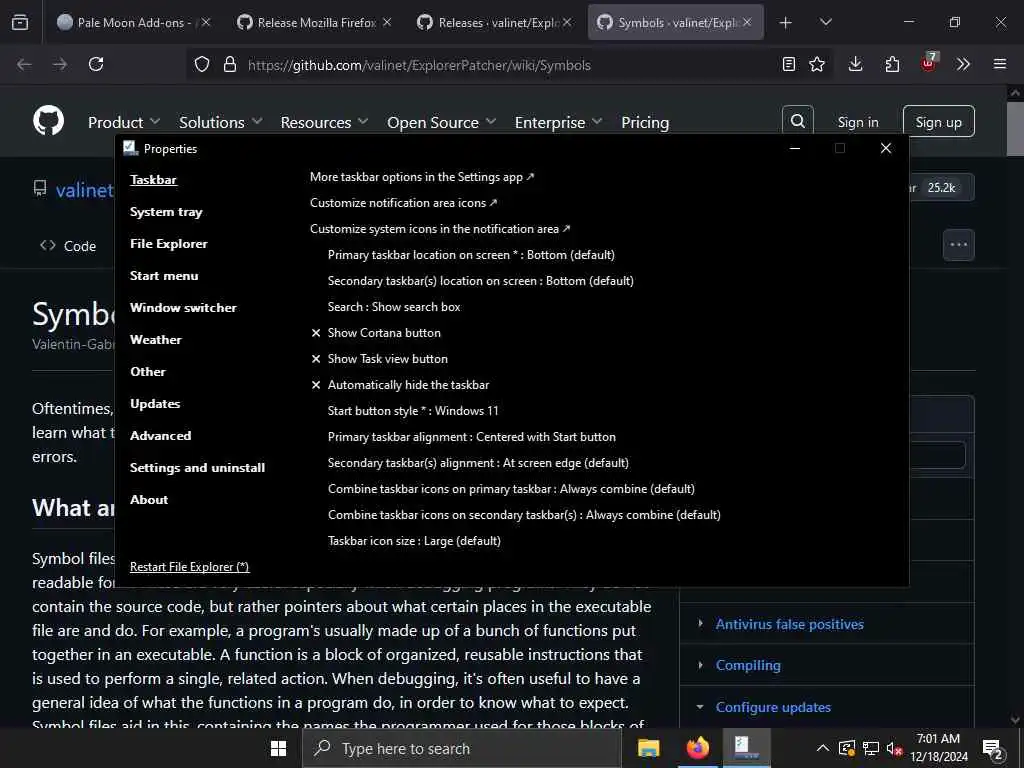The height and width of the screenshot is (768, 1024).
Task: Change Combine taskbar icons on primary taskbar
Action: 511,489
